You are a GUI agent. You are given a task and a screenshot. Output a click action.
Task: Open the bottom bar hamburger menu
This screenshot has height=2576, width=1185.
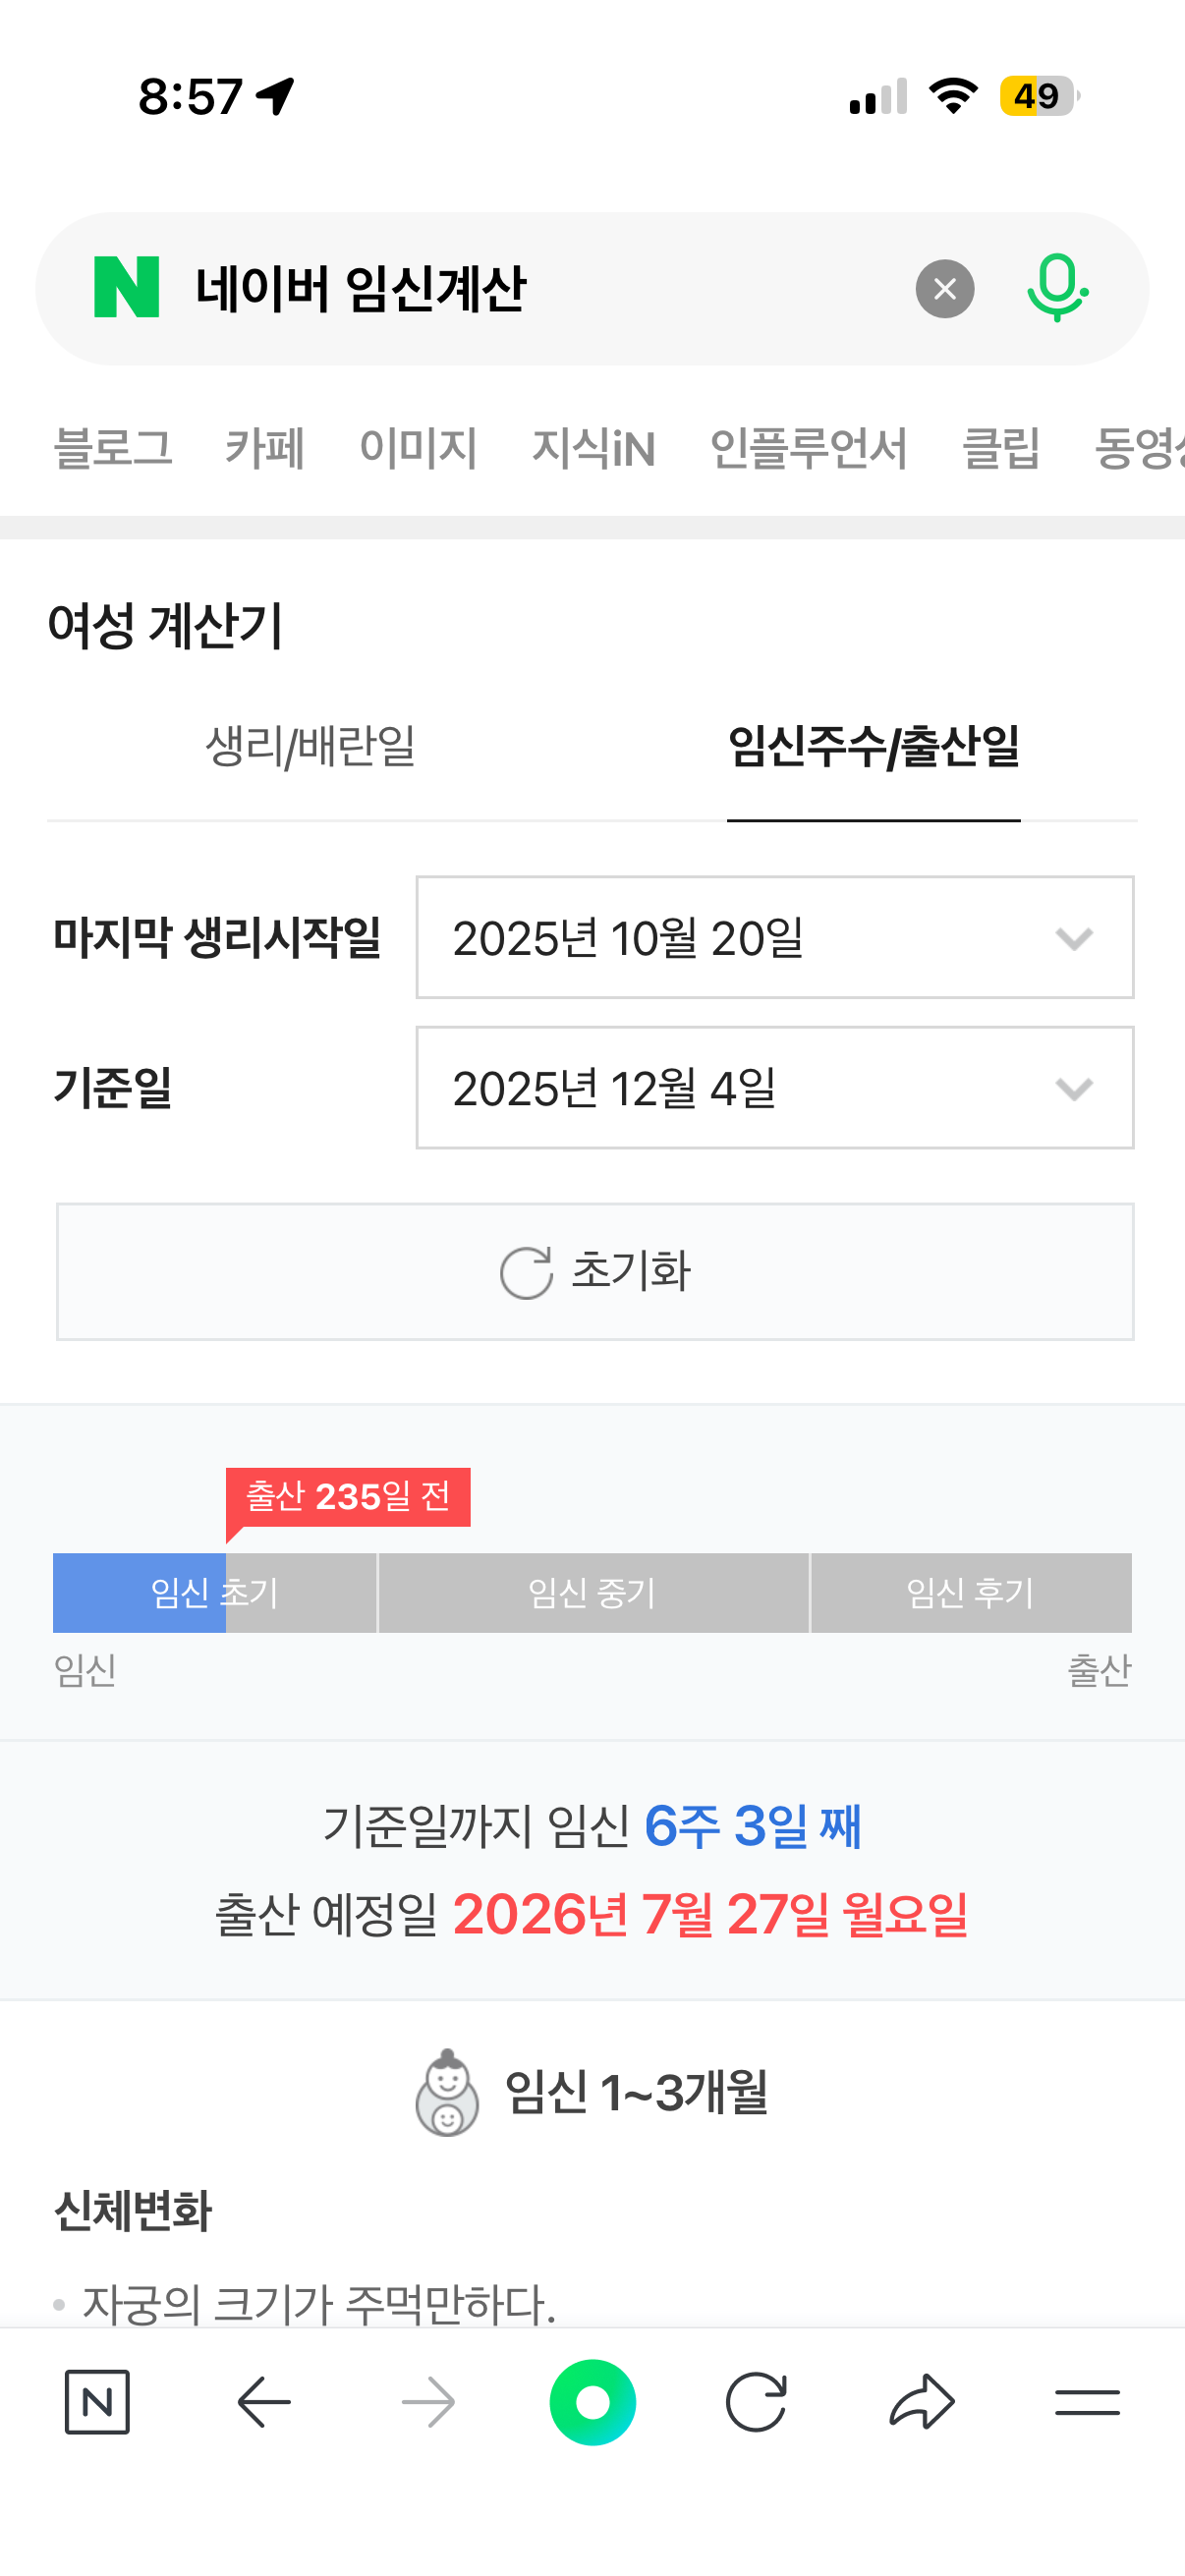tap(1087, 2401)
